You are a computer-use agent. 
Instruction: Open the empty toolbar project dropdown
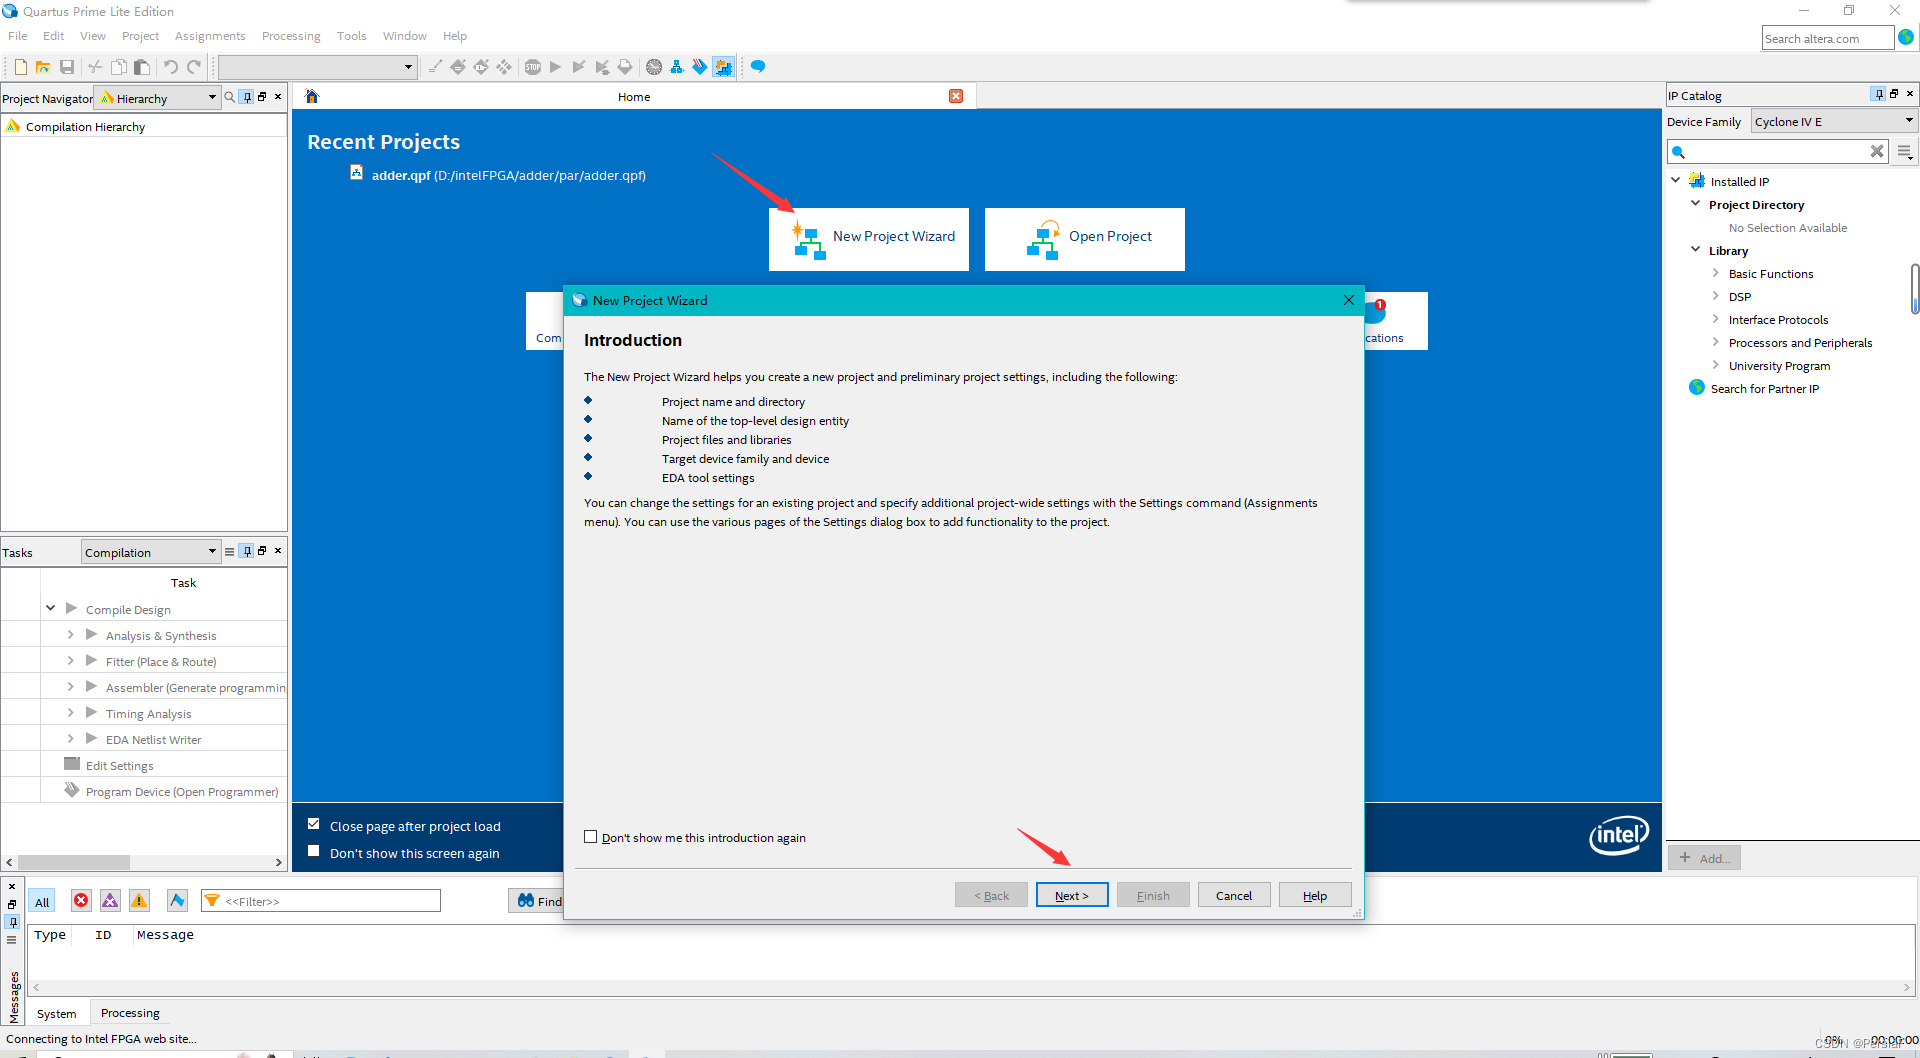(x=317, y=67)
